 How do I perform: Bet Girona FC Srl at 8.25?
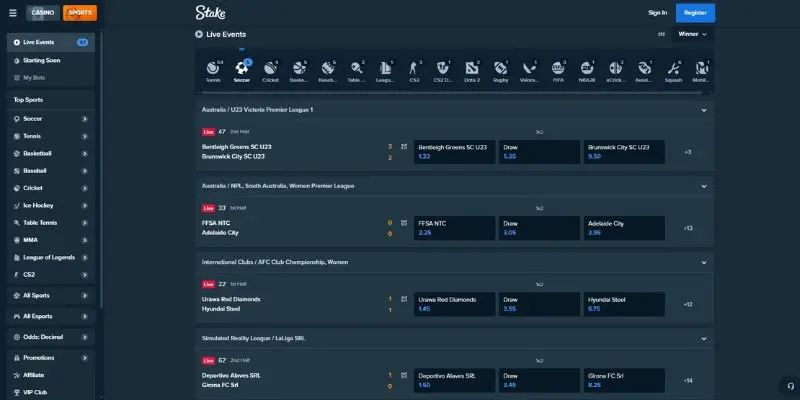click(x=624, y=380)
